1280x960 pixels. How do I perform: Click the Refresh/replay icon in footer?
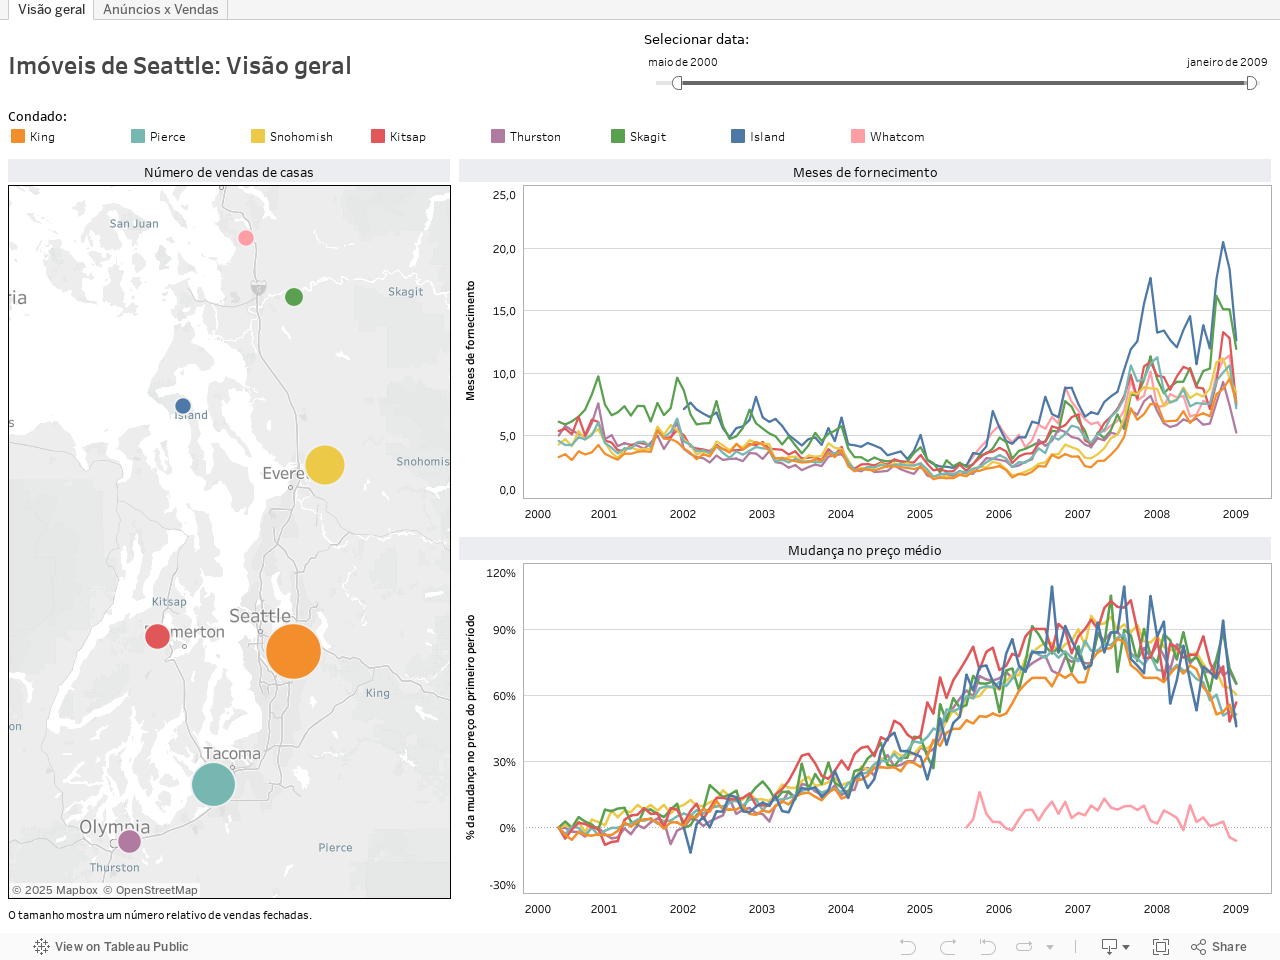coord(1024,947)
